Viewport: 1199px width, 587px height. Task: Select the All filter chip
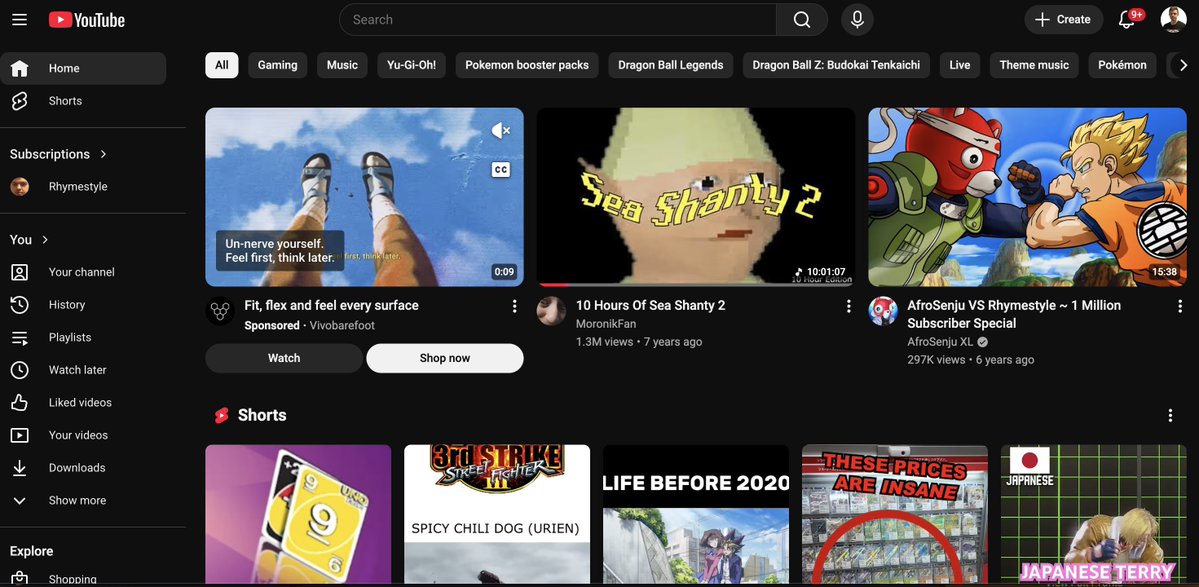(x=222, y=65)
